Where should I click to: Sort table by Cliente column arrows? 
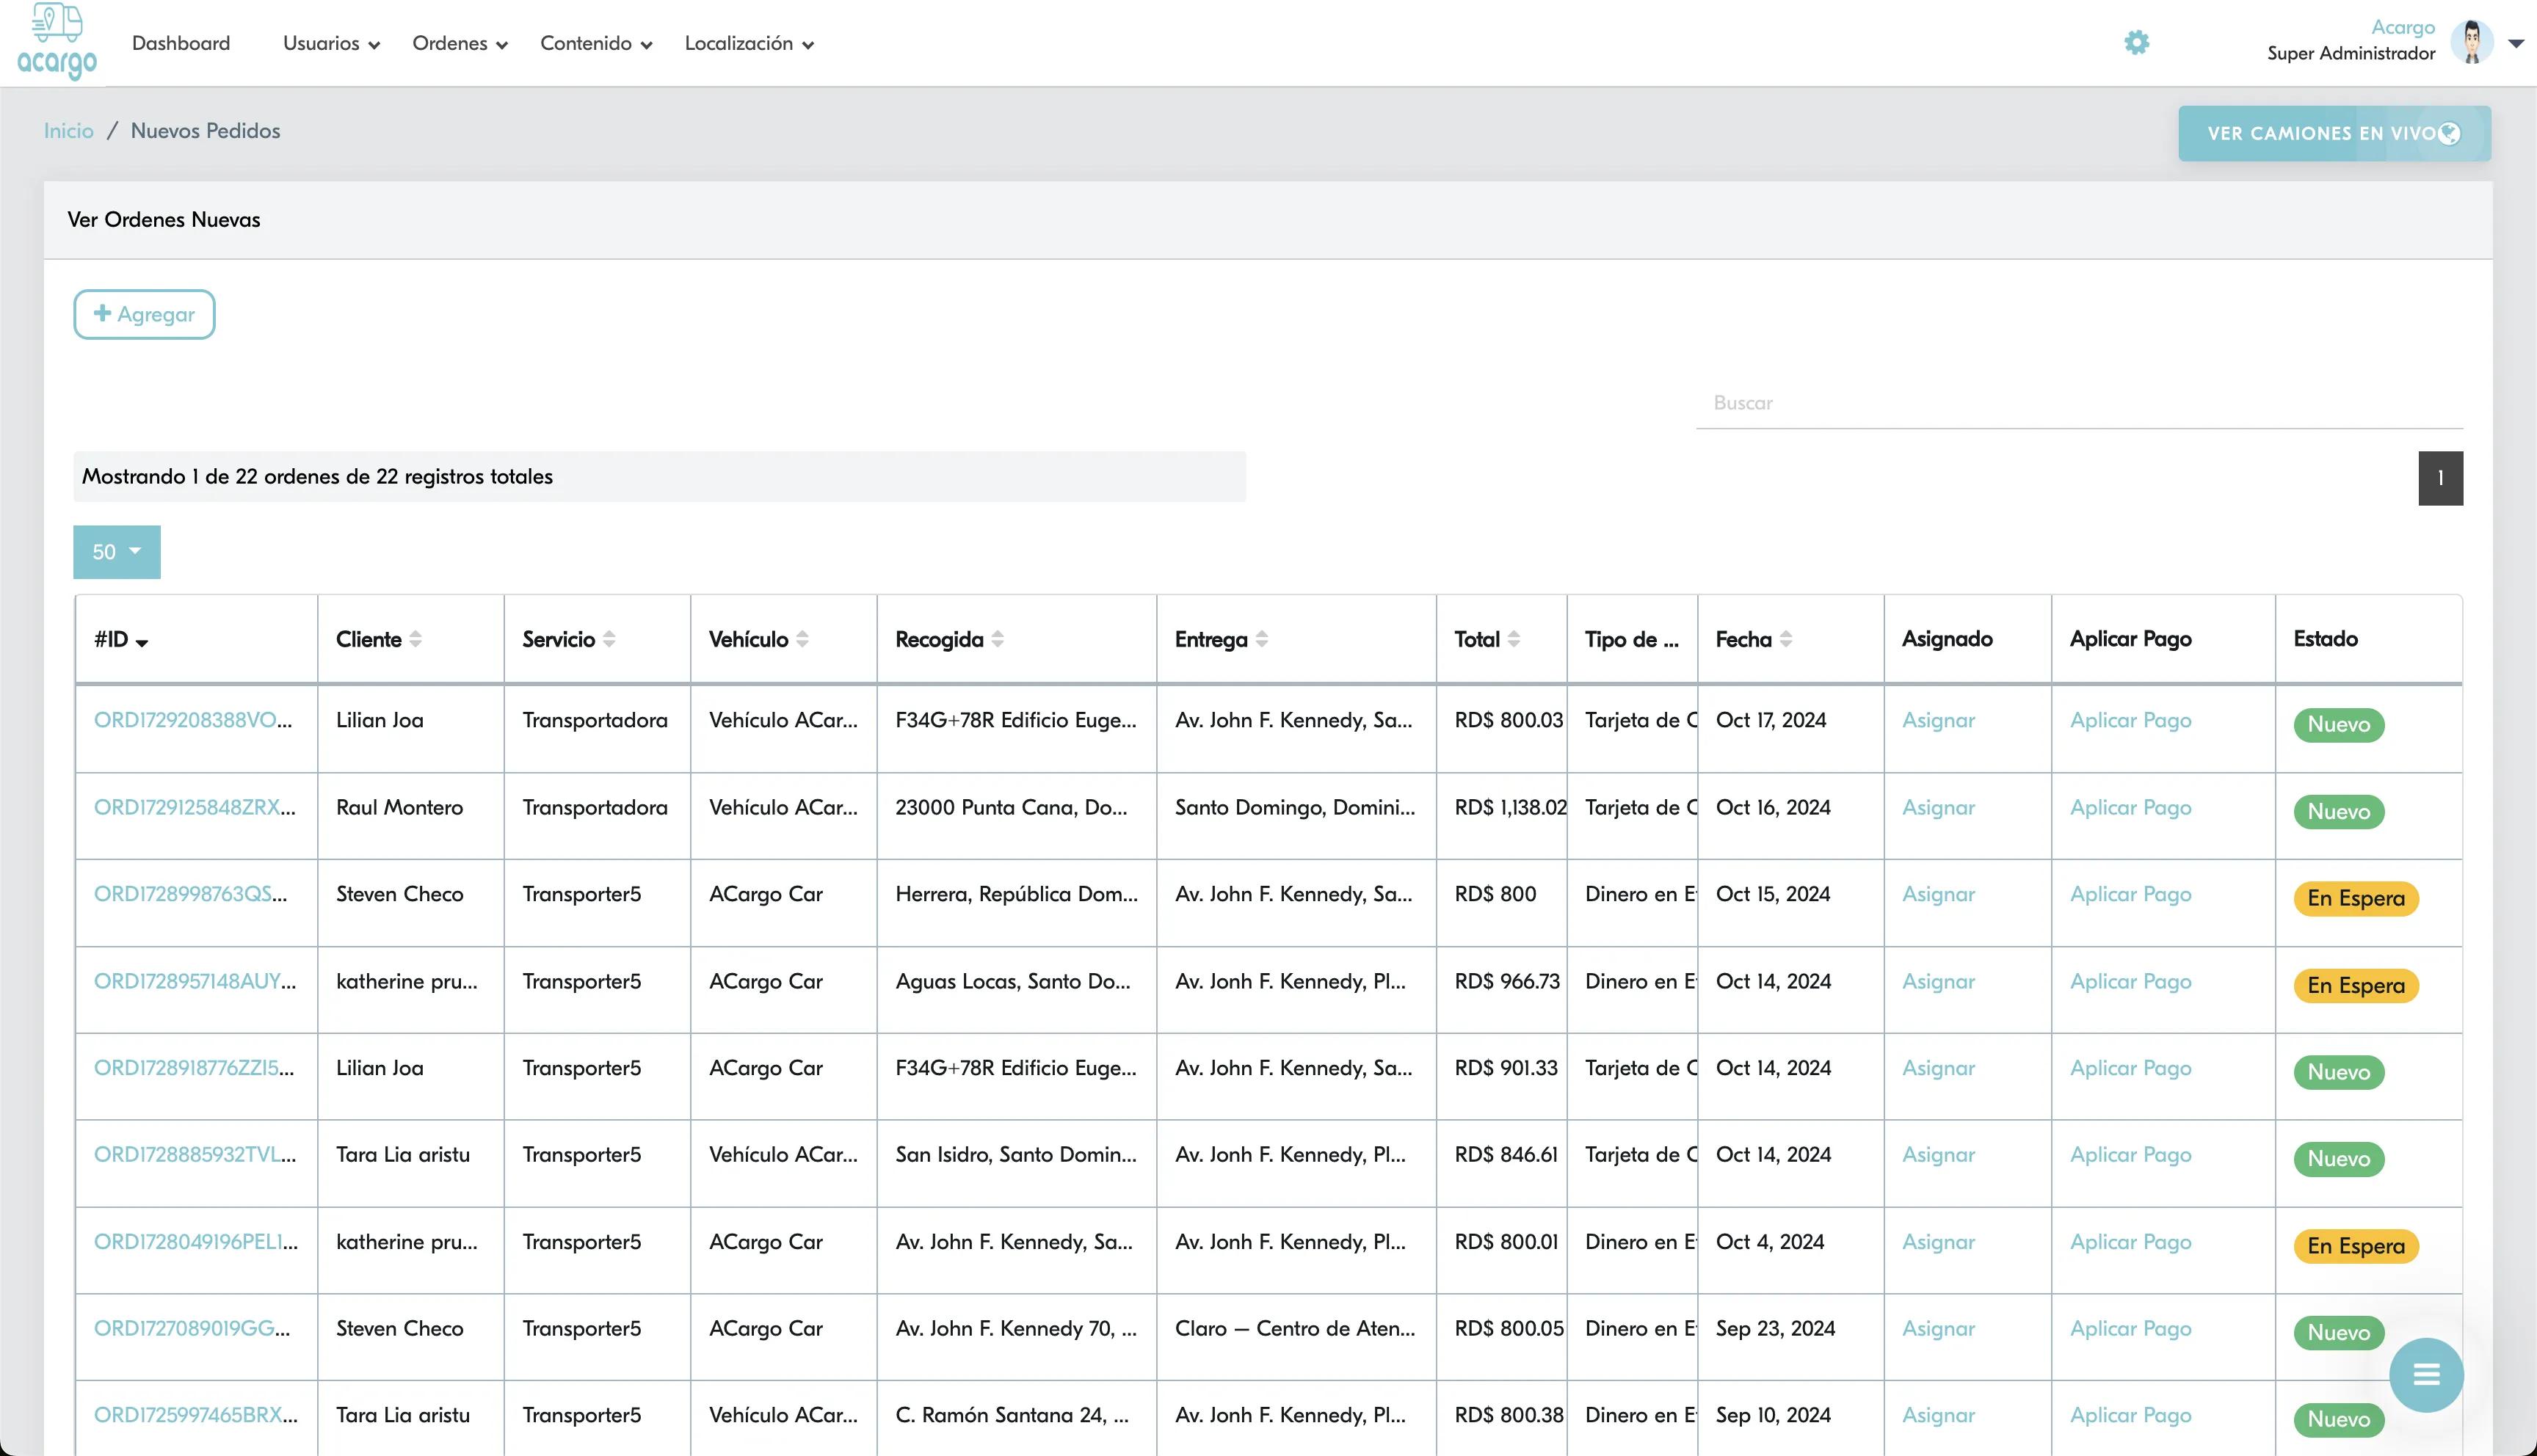click(x=415, y=639)
